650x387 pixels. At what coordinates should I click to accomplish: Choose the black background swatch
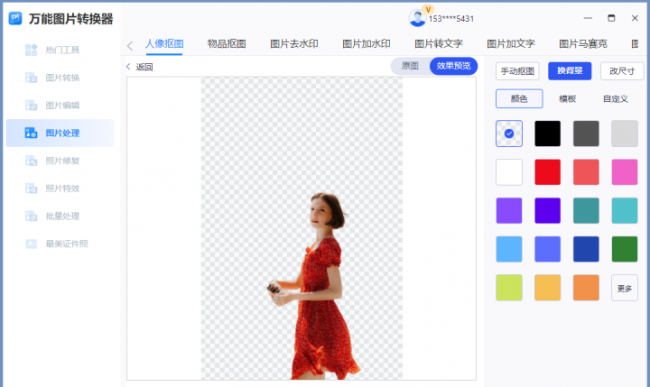click(548, 133)
